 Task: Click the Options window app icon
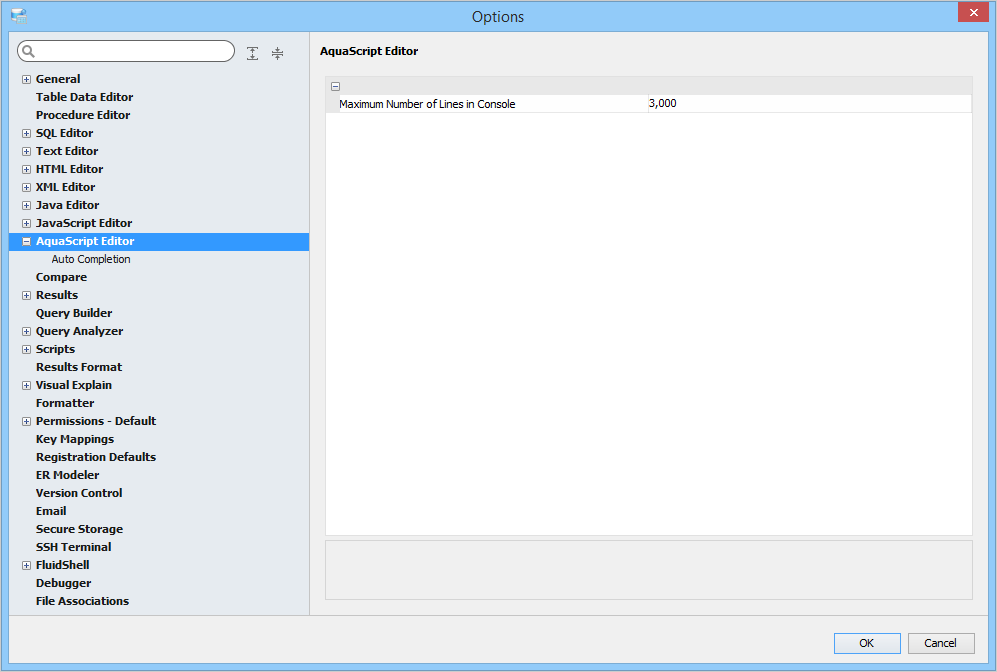point(19,16)
